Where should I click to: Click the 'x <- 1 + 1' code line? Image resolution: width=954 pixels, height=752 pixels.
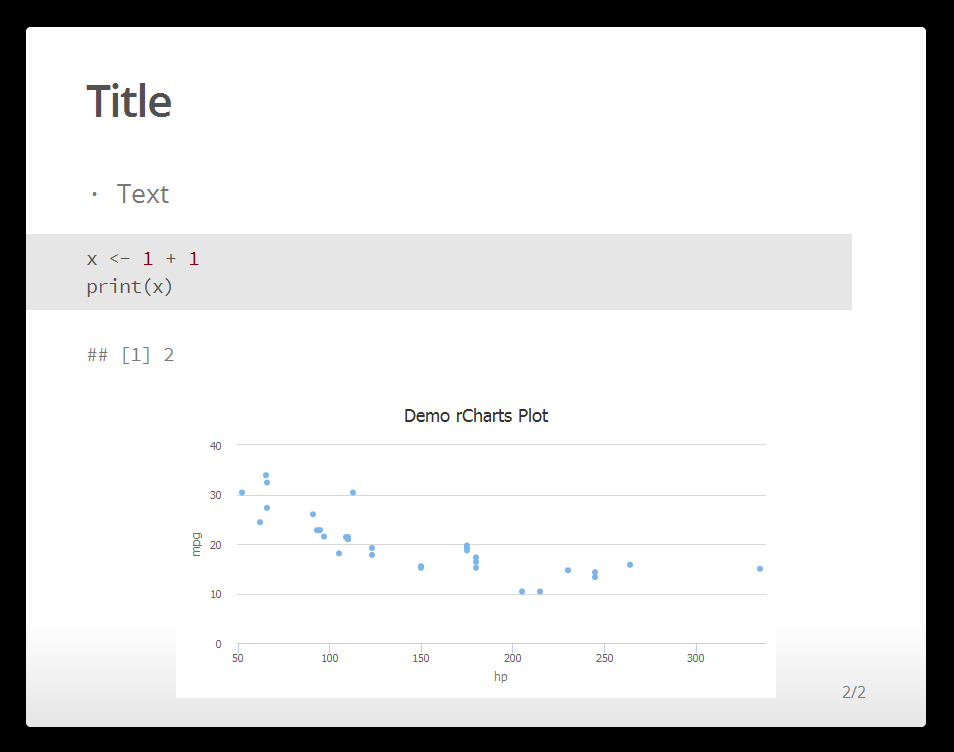pyautogui.click(x=143, y=259)
